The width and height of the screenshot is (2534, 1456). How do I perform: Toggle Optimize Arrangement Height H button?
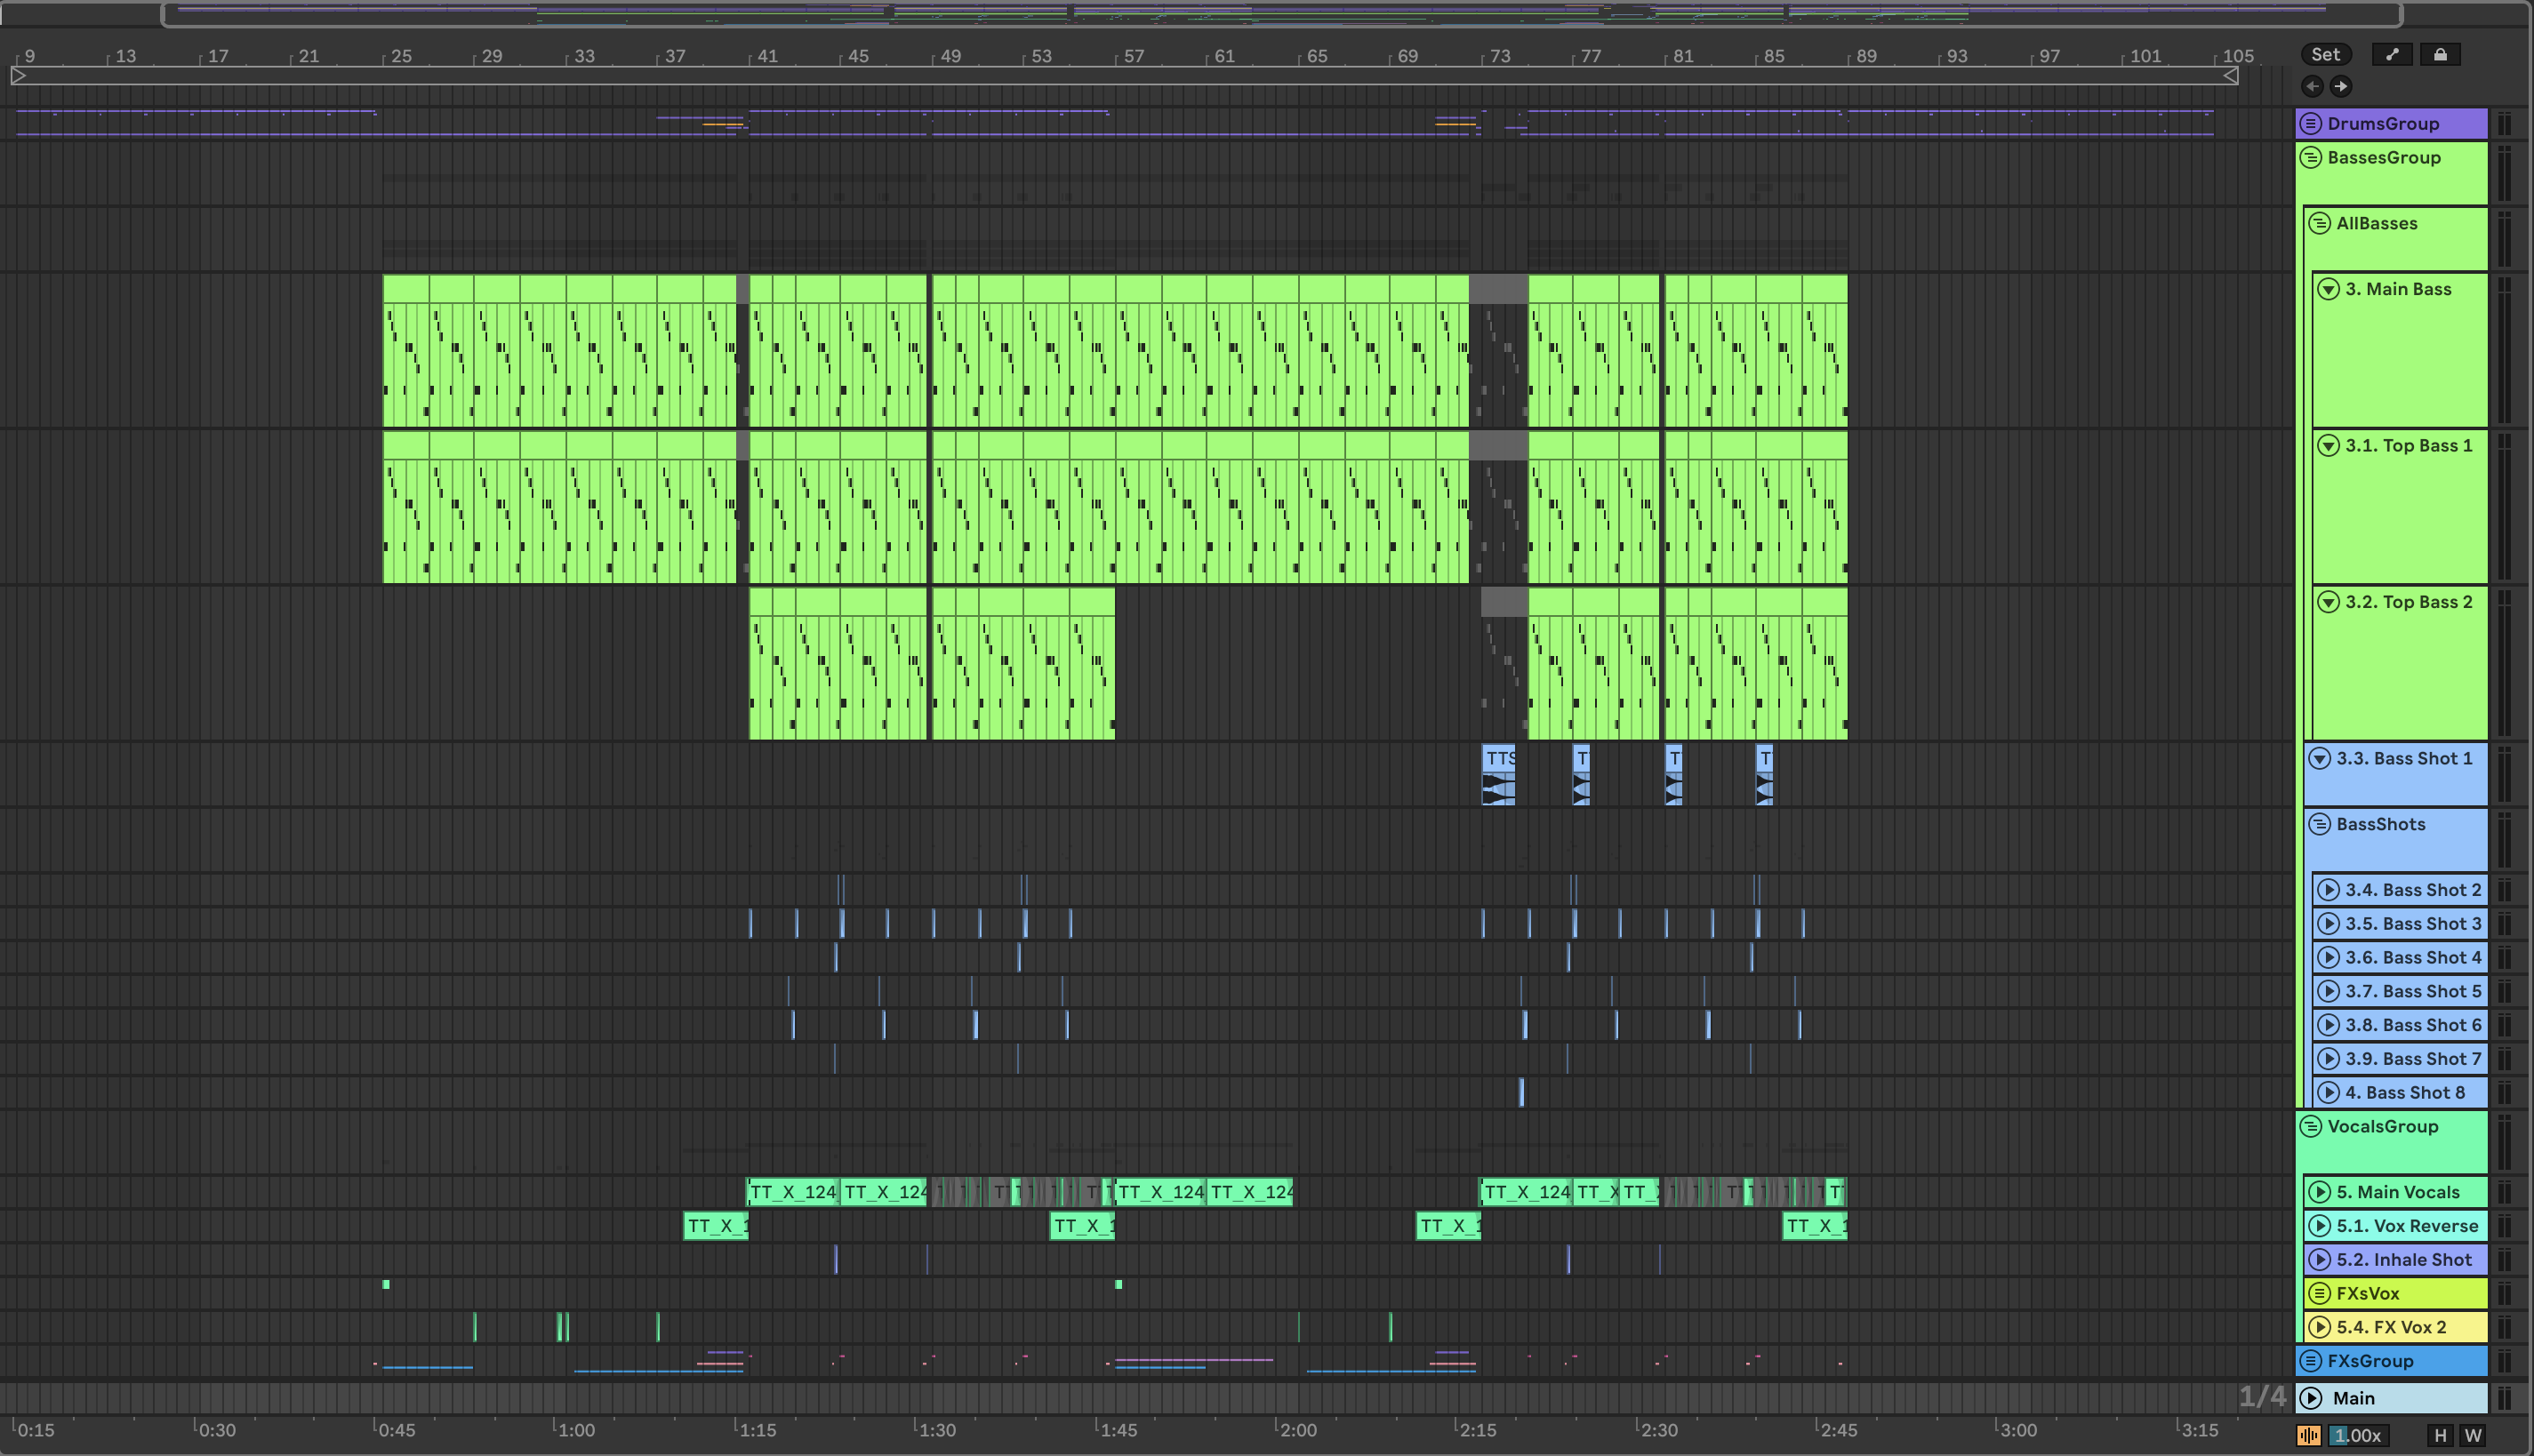tap(2440, 1436)
